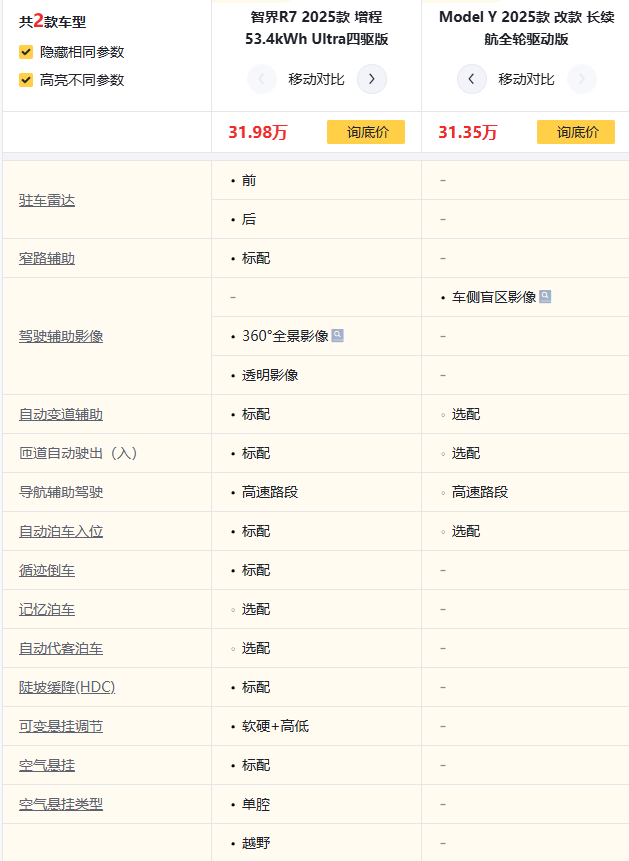This screenshot has width=629, height=861.
Task: Click 询底价 button for 31.98万 model
Action: (x=366, y=132)
